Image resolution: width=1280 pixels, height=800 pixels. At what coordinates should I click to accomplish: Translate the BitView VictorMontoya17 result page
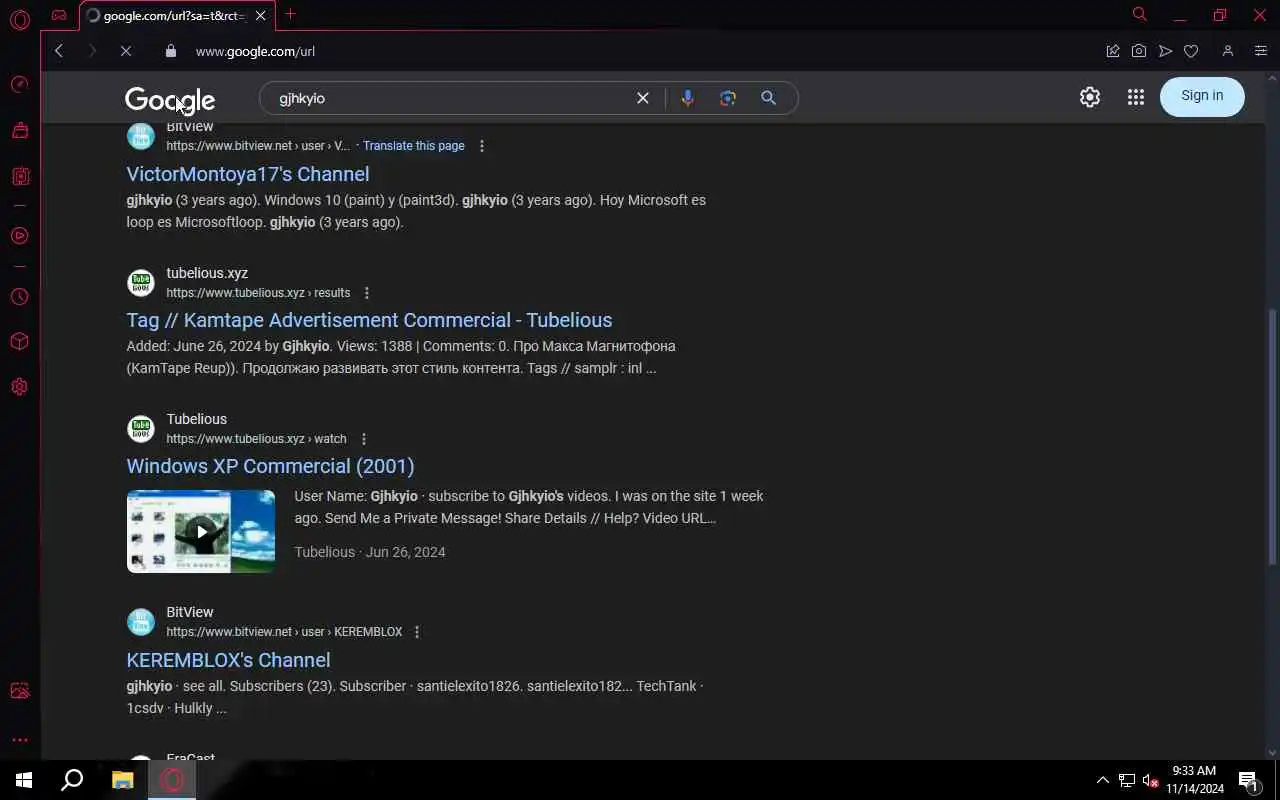tap(413, 146)
